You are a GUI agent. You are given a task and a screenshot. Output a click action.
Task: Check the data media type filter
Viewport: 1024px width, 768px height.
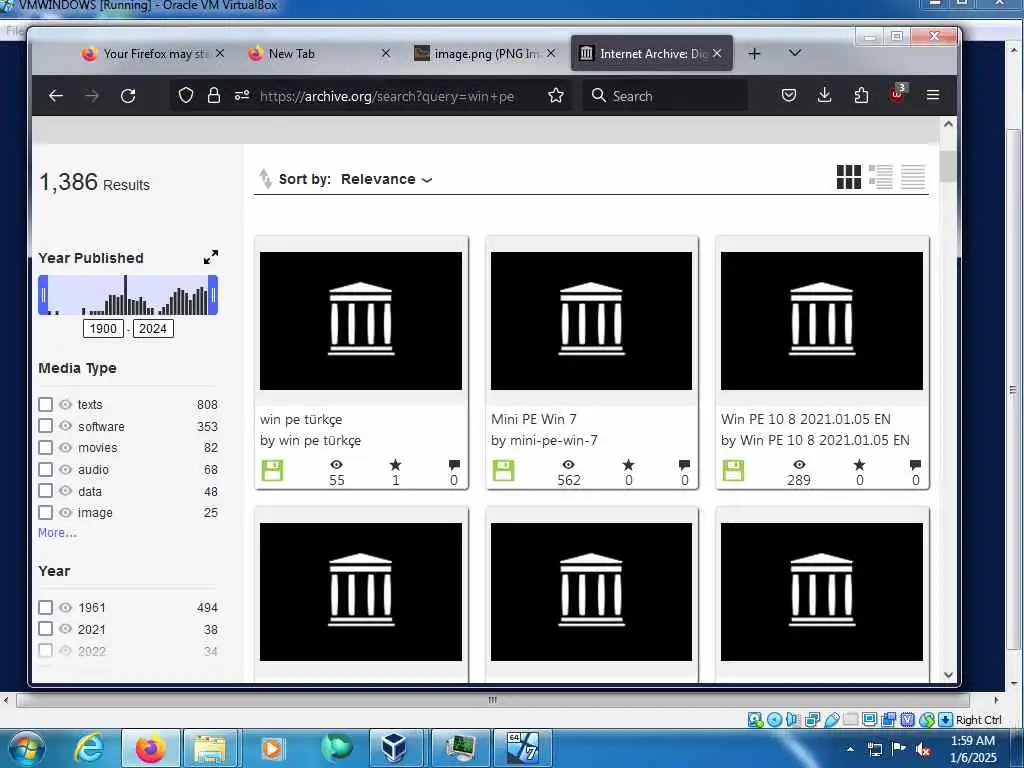(45, 491)
